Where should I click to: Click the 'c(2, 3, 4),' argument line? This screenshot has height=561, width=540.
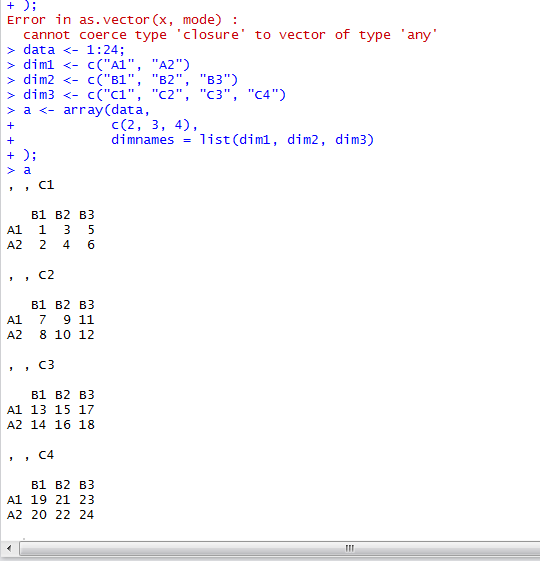click(154, 125)
